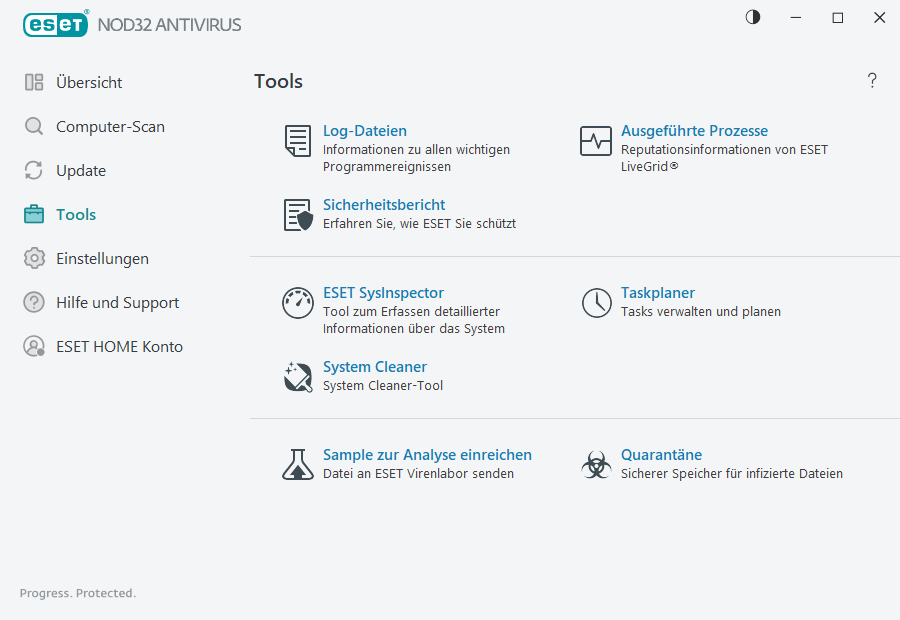Image resolution: width=900 pixels, height=620 pixels.
Task: Click the System Cleaner brush icon
Action: point(297,377)
